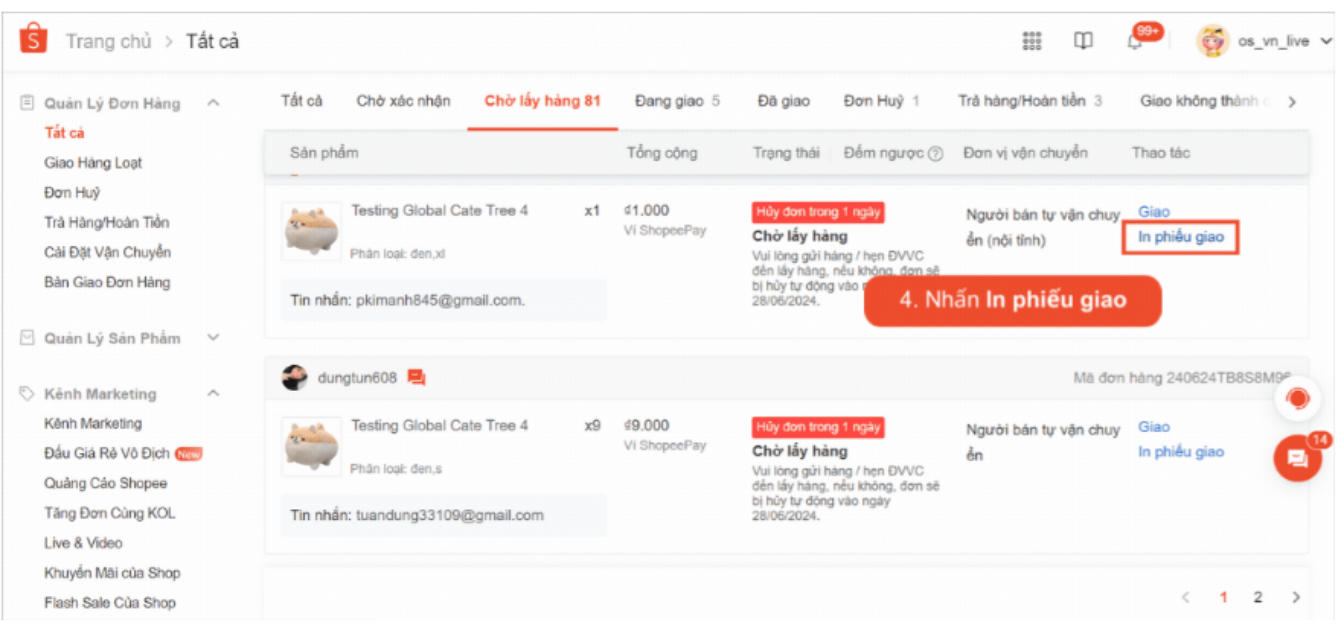Switch to Đã giao tab
Viewport: 1344px width, 626px height.
pos(784,101)
